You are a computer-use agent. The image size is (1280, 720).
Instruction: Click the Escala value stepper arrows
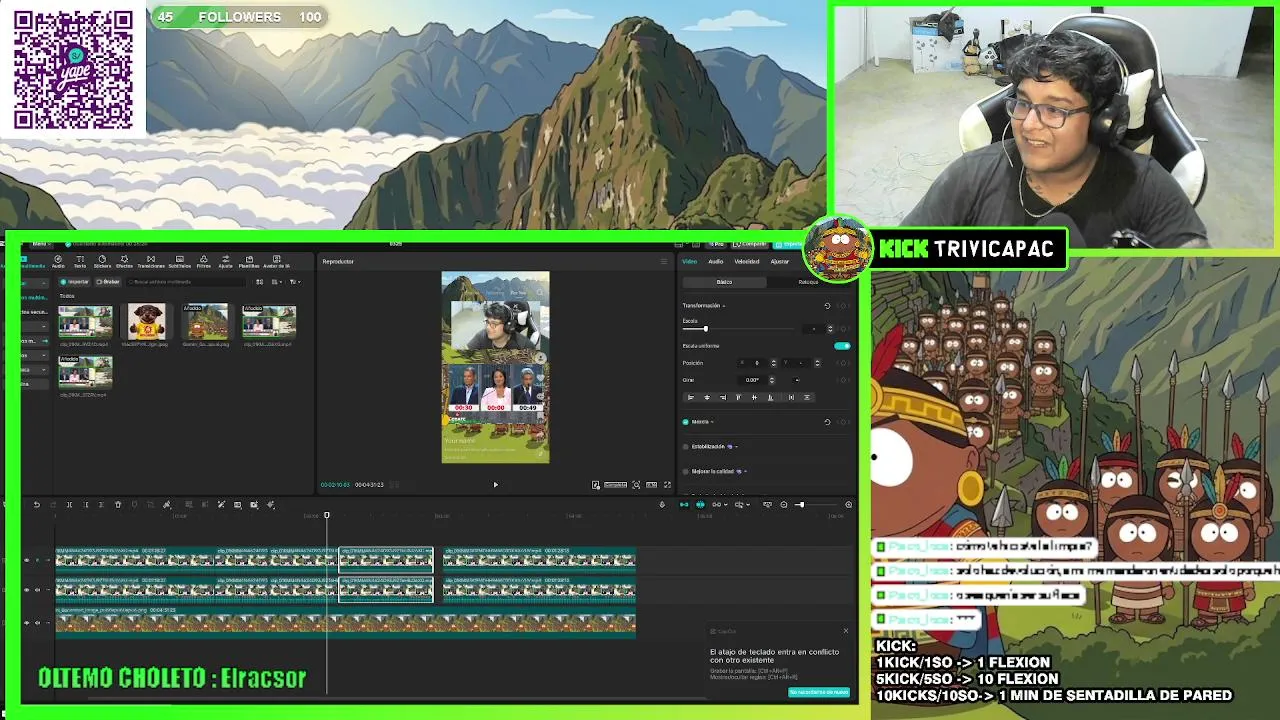coord(830,329)
